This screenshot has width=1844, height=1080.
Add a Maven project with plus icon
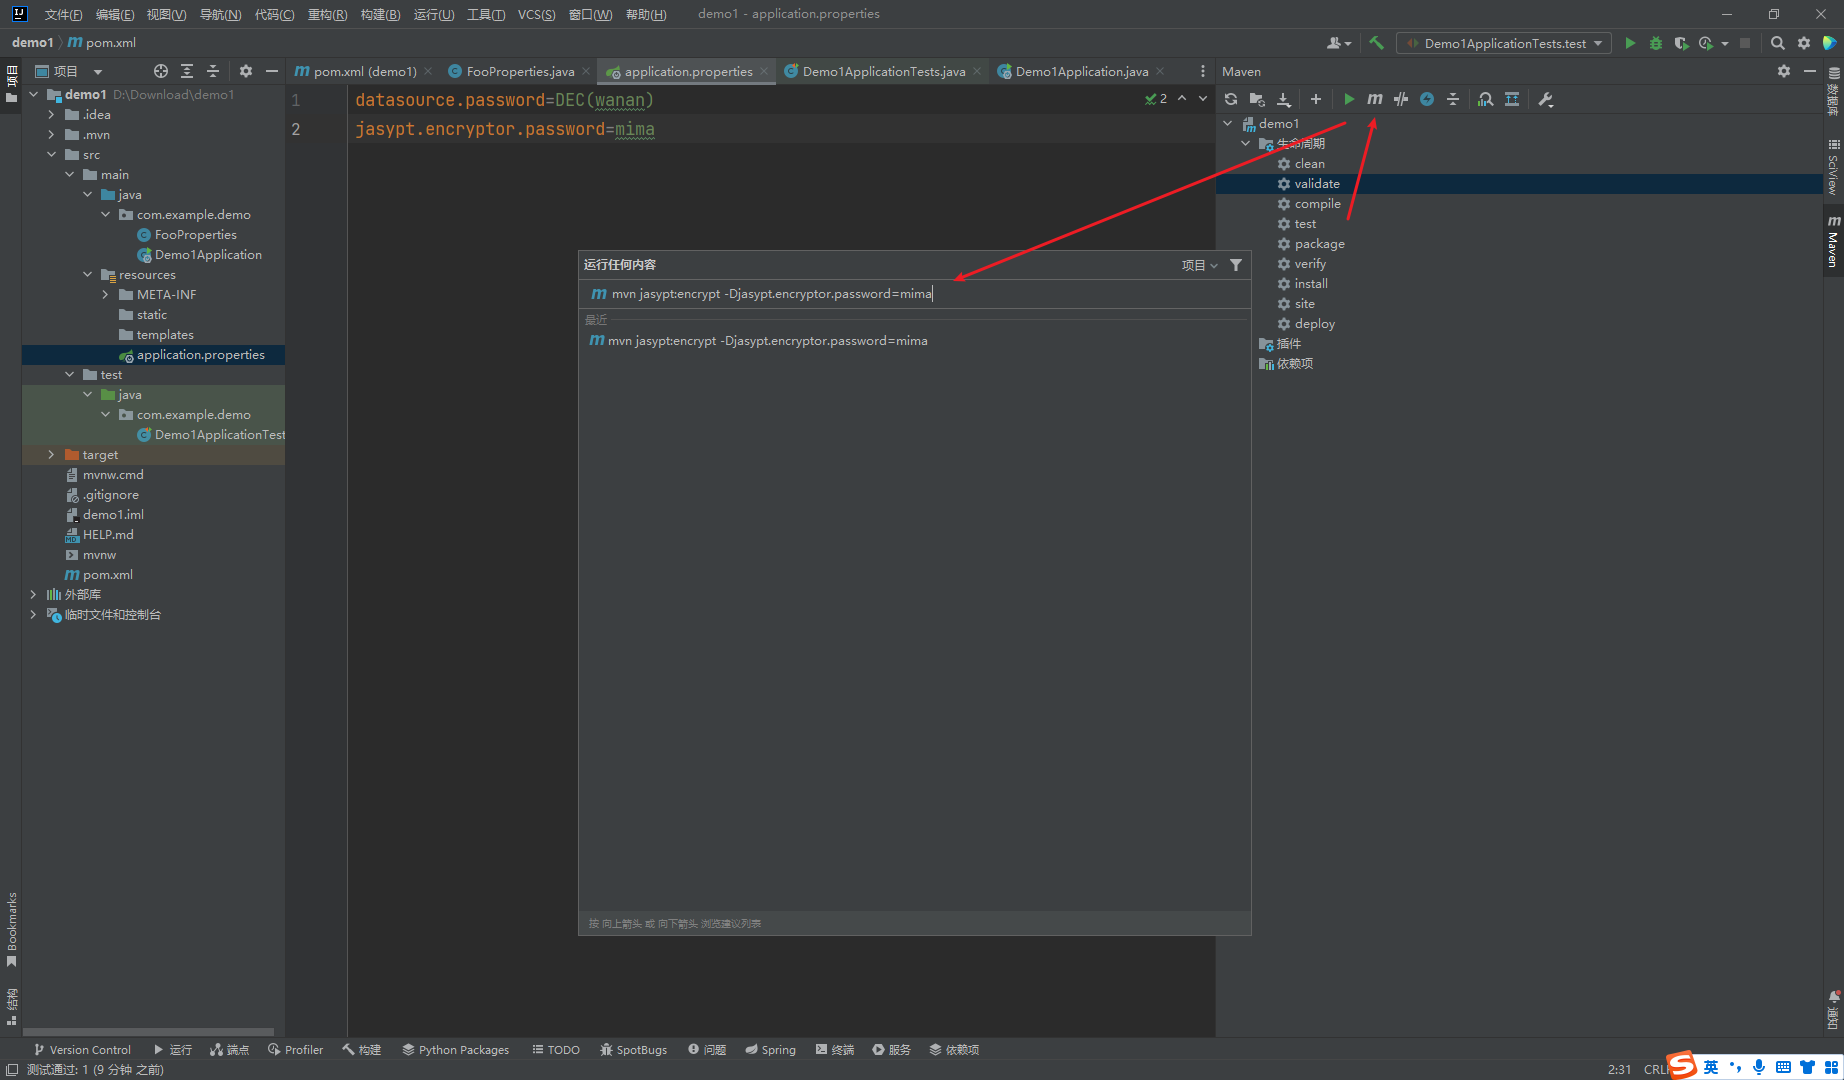coord(1316,99)
